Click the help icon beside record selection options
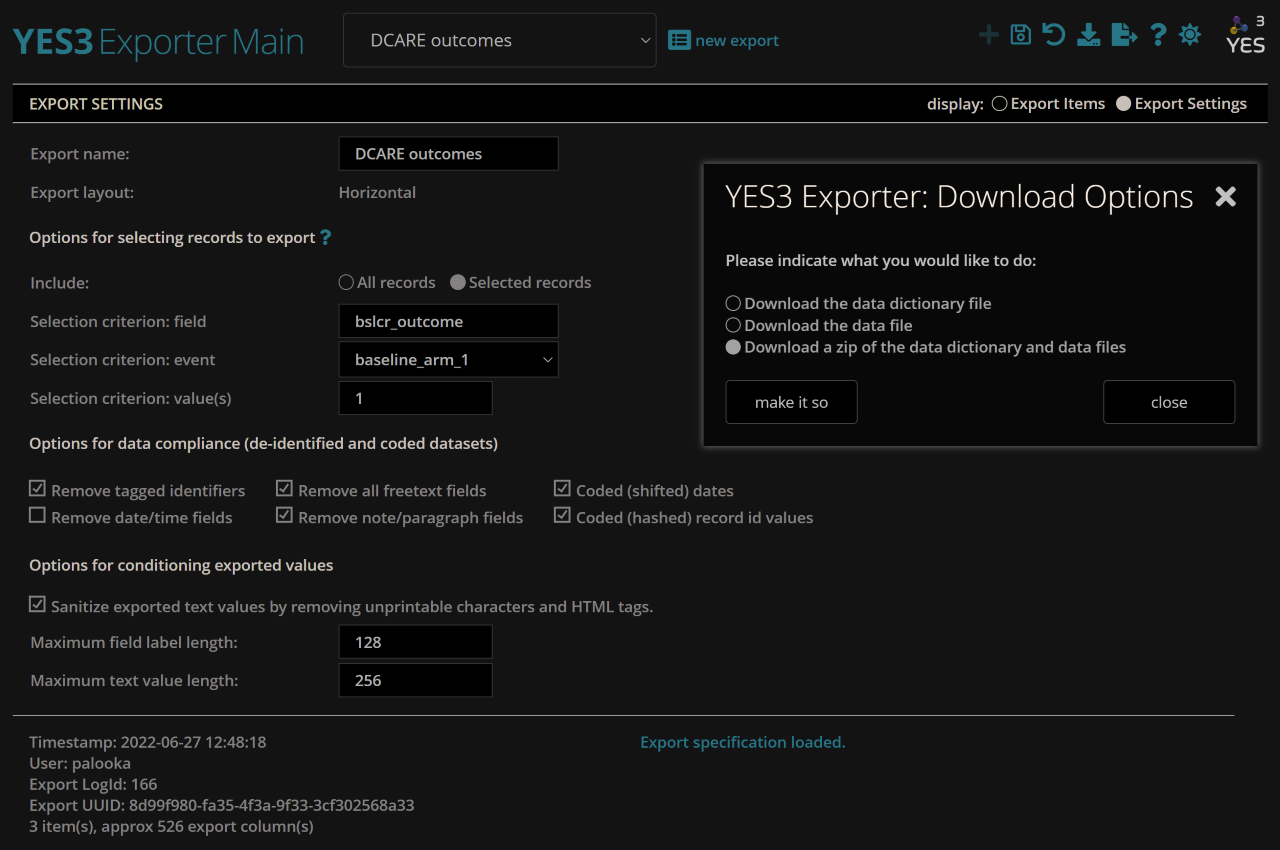 tap(324, 237)
